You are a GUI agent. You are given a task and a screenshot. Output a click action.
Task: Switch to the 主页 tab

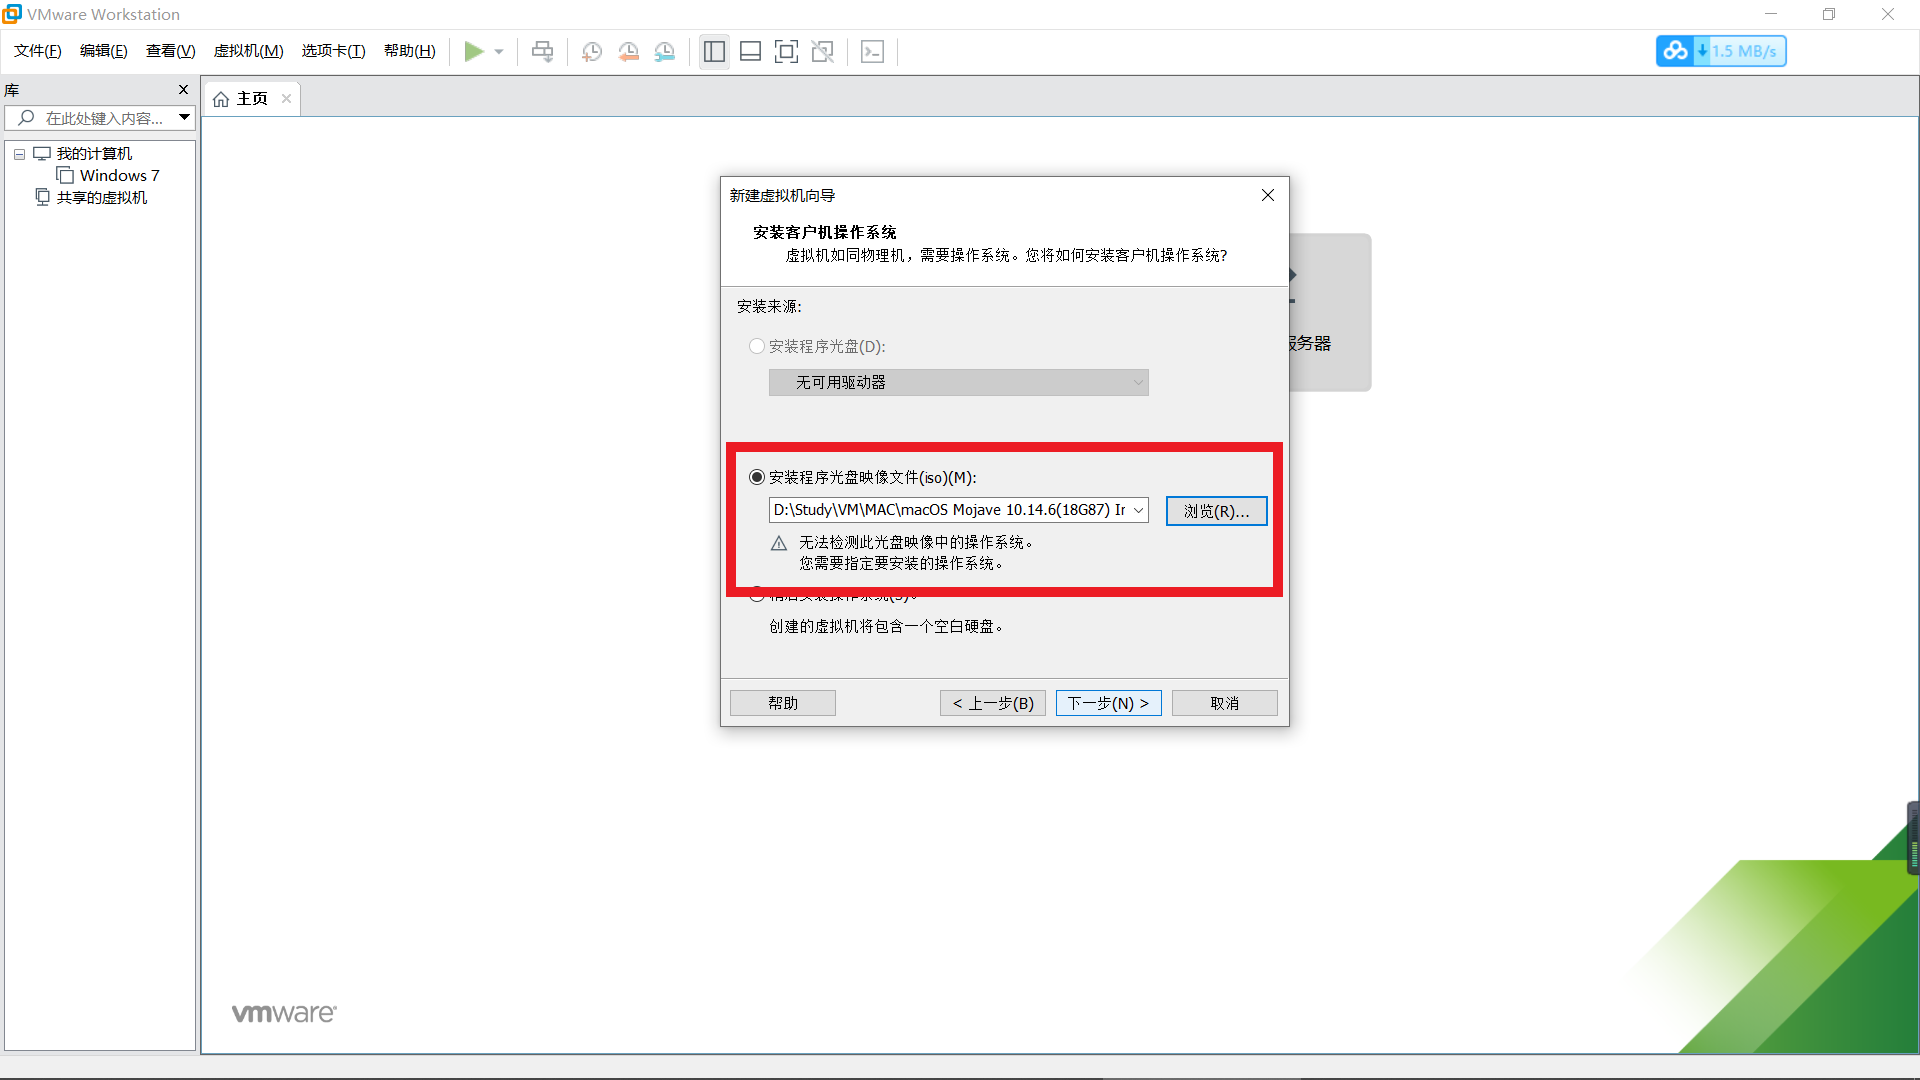click(x=242, y=98)
